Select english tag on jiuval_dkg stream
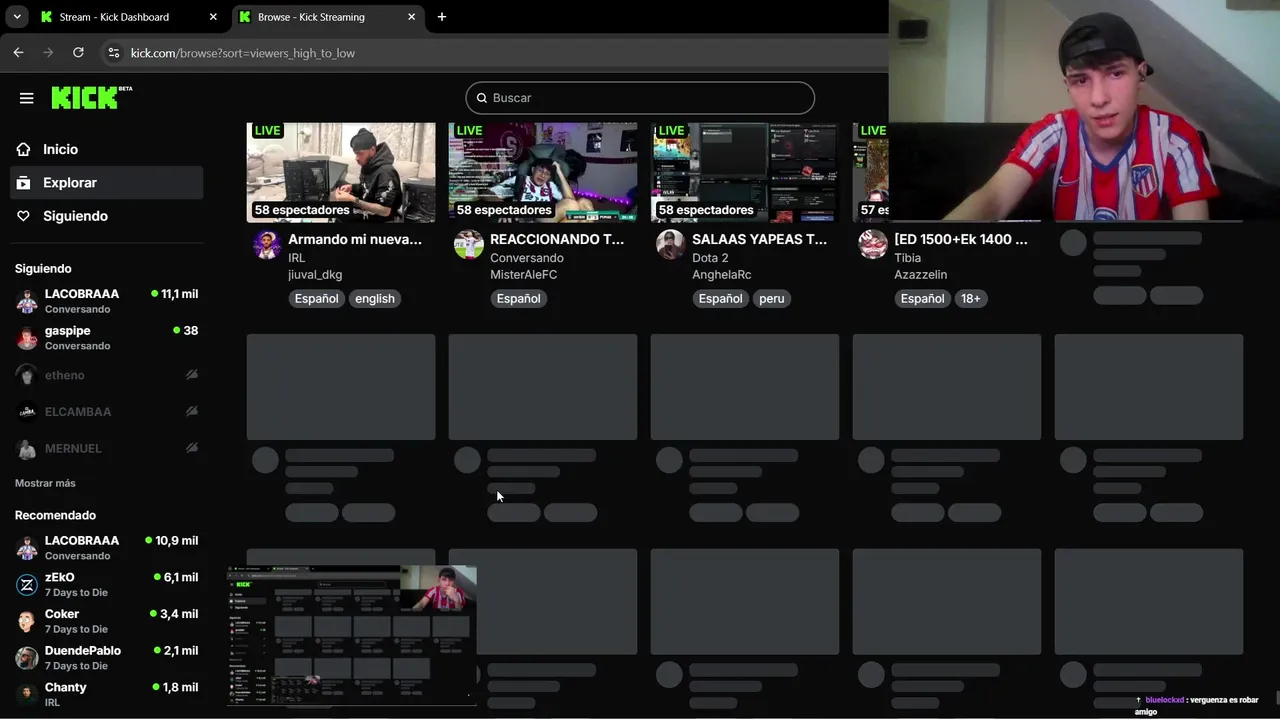The height and width of the screenshot is (720, 1280). pyautogui.click(x=375, y=298)
